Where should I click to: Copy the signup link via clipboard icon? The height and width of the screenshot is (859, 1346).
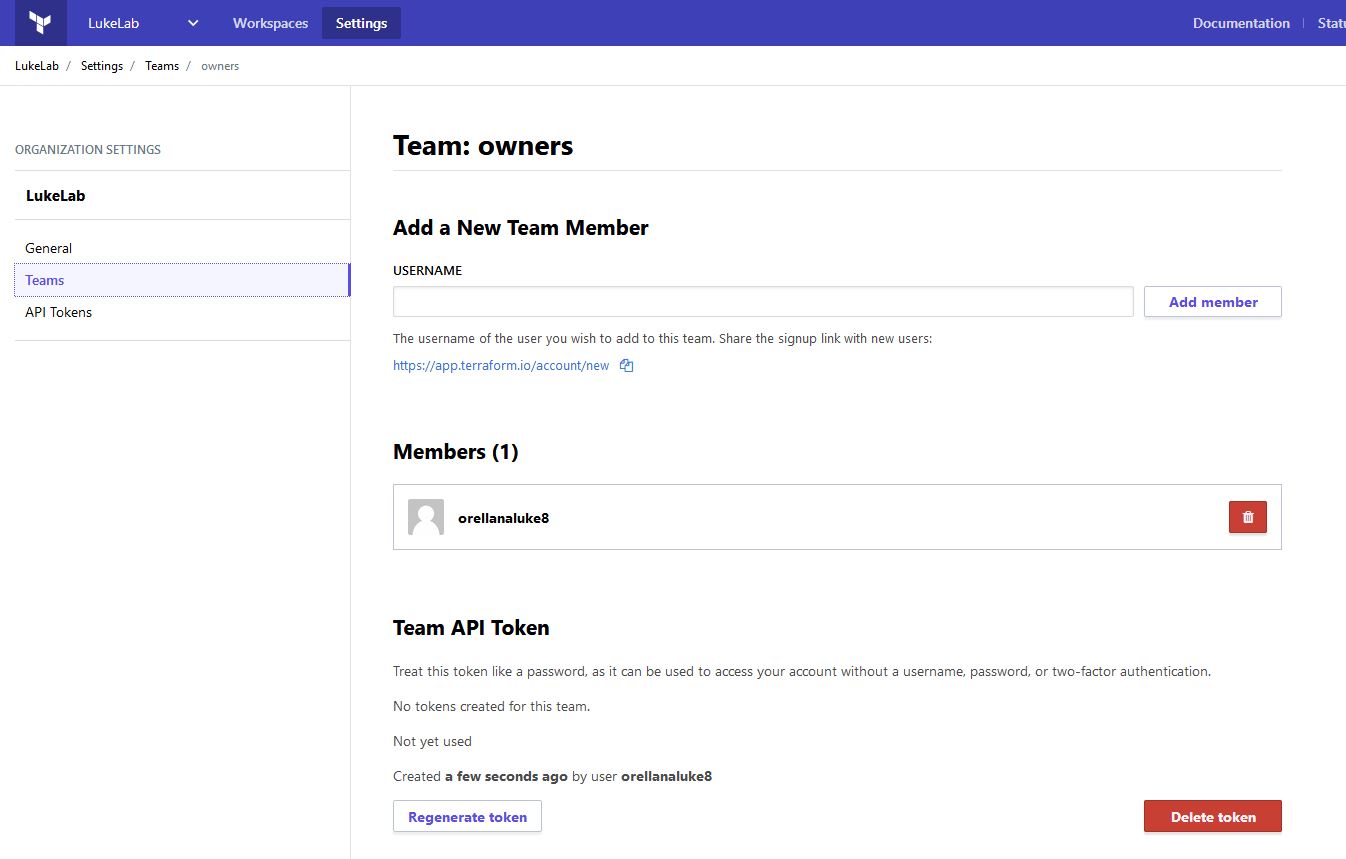pos(627,366)
